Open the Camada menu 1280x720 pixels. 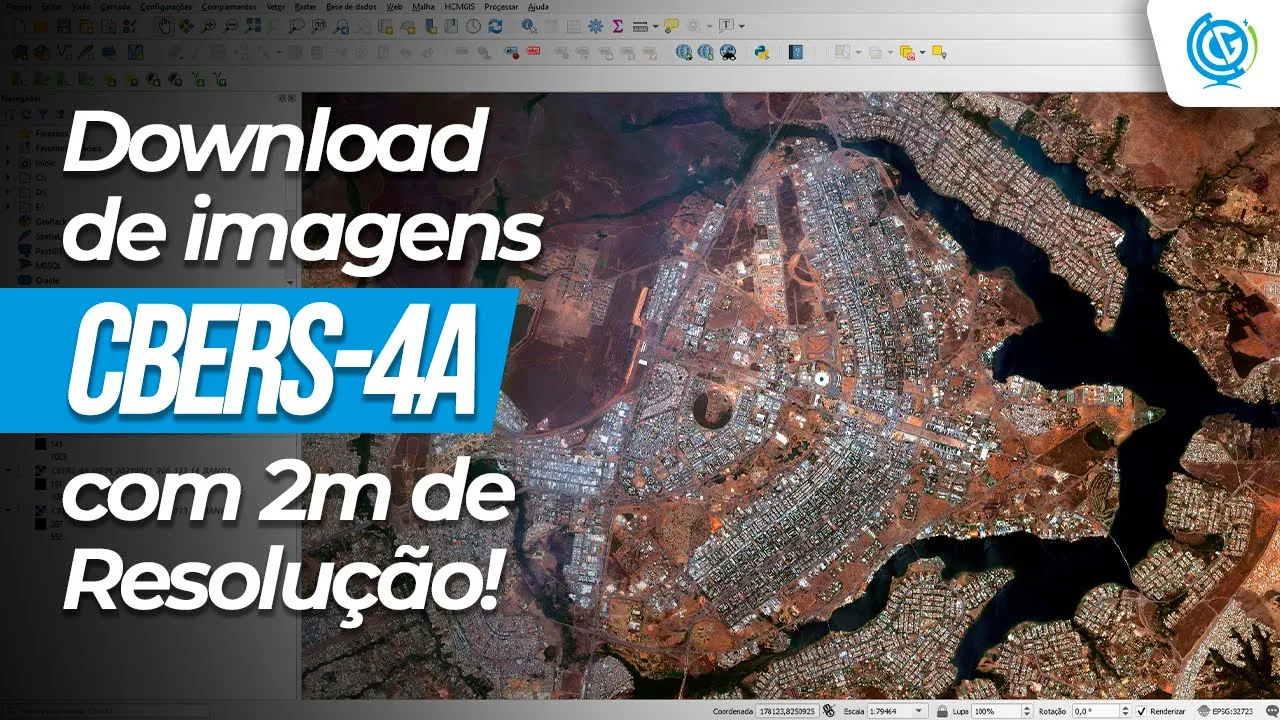tap(115, 7)
